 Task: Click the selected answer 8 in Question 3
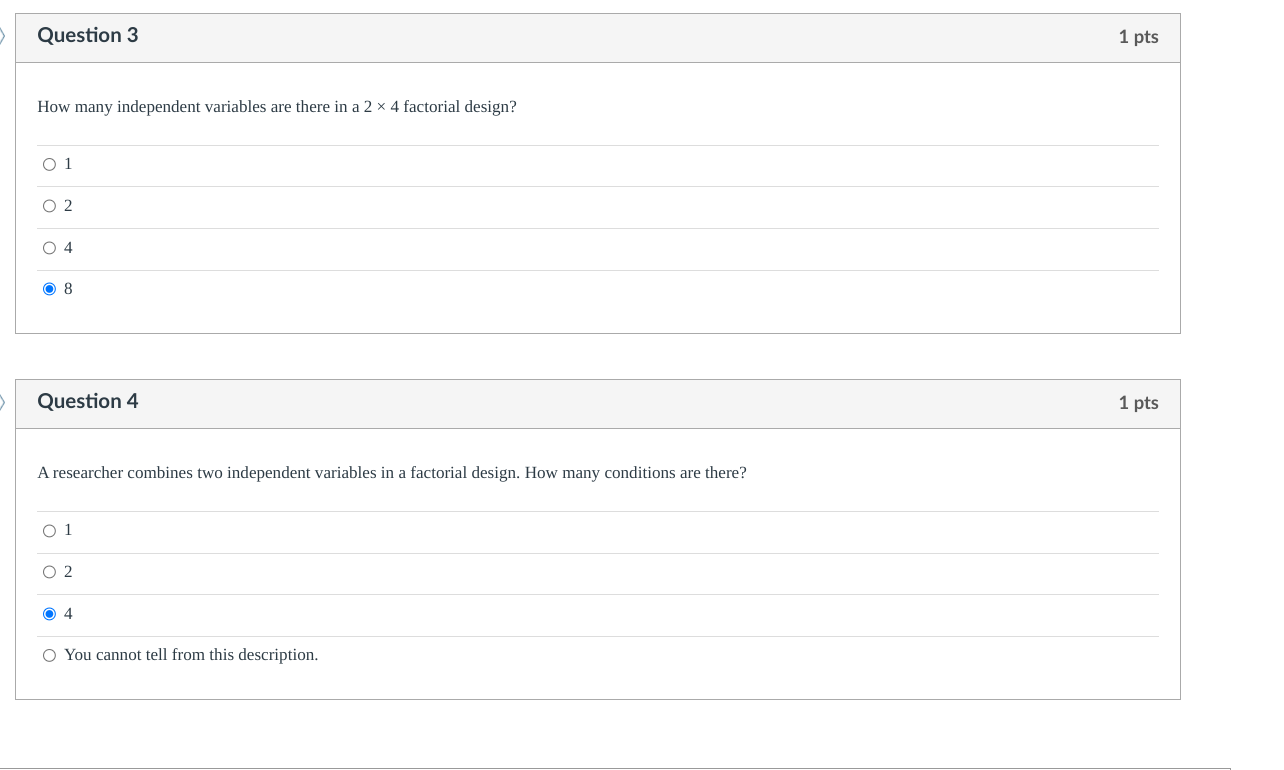coord(49,289)
